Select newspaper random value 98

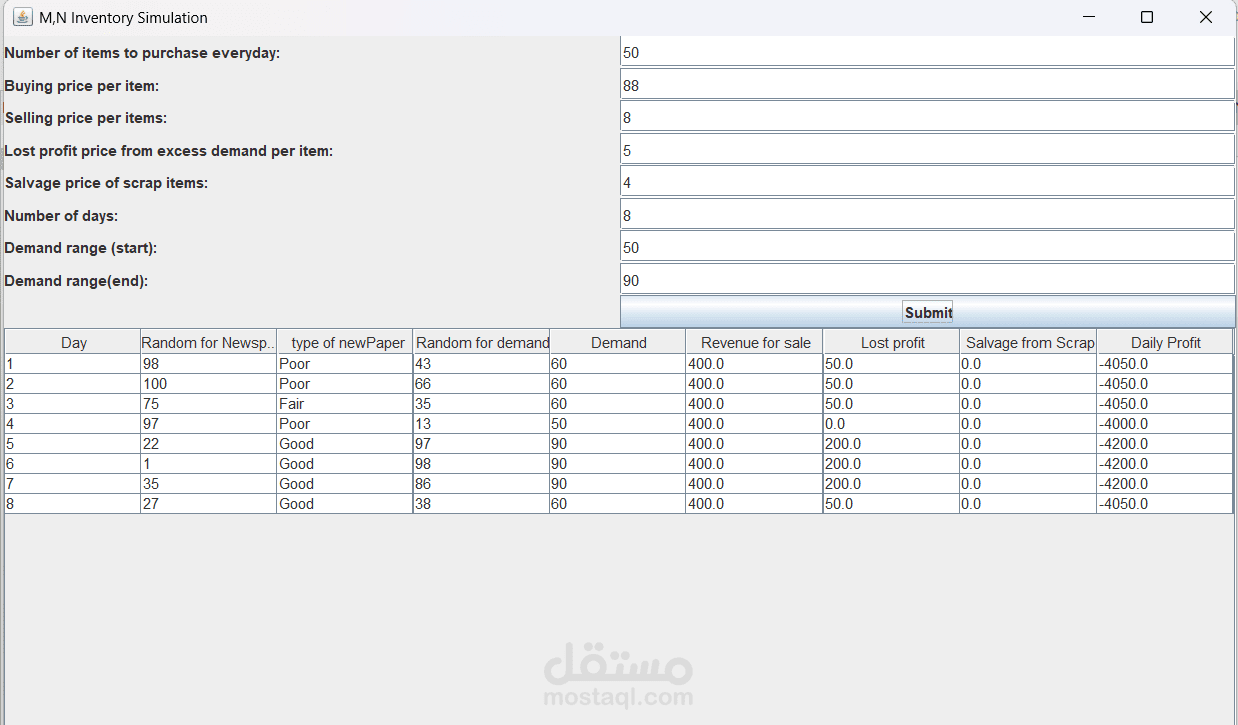click(x=209, y=364)
